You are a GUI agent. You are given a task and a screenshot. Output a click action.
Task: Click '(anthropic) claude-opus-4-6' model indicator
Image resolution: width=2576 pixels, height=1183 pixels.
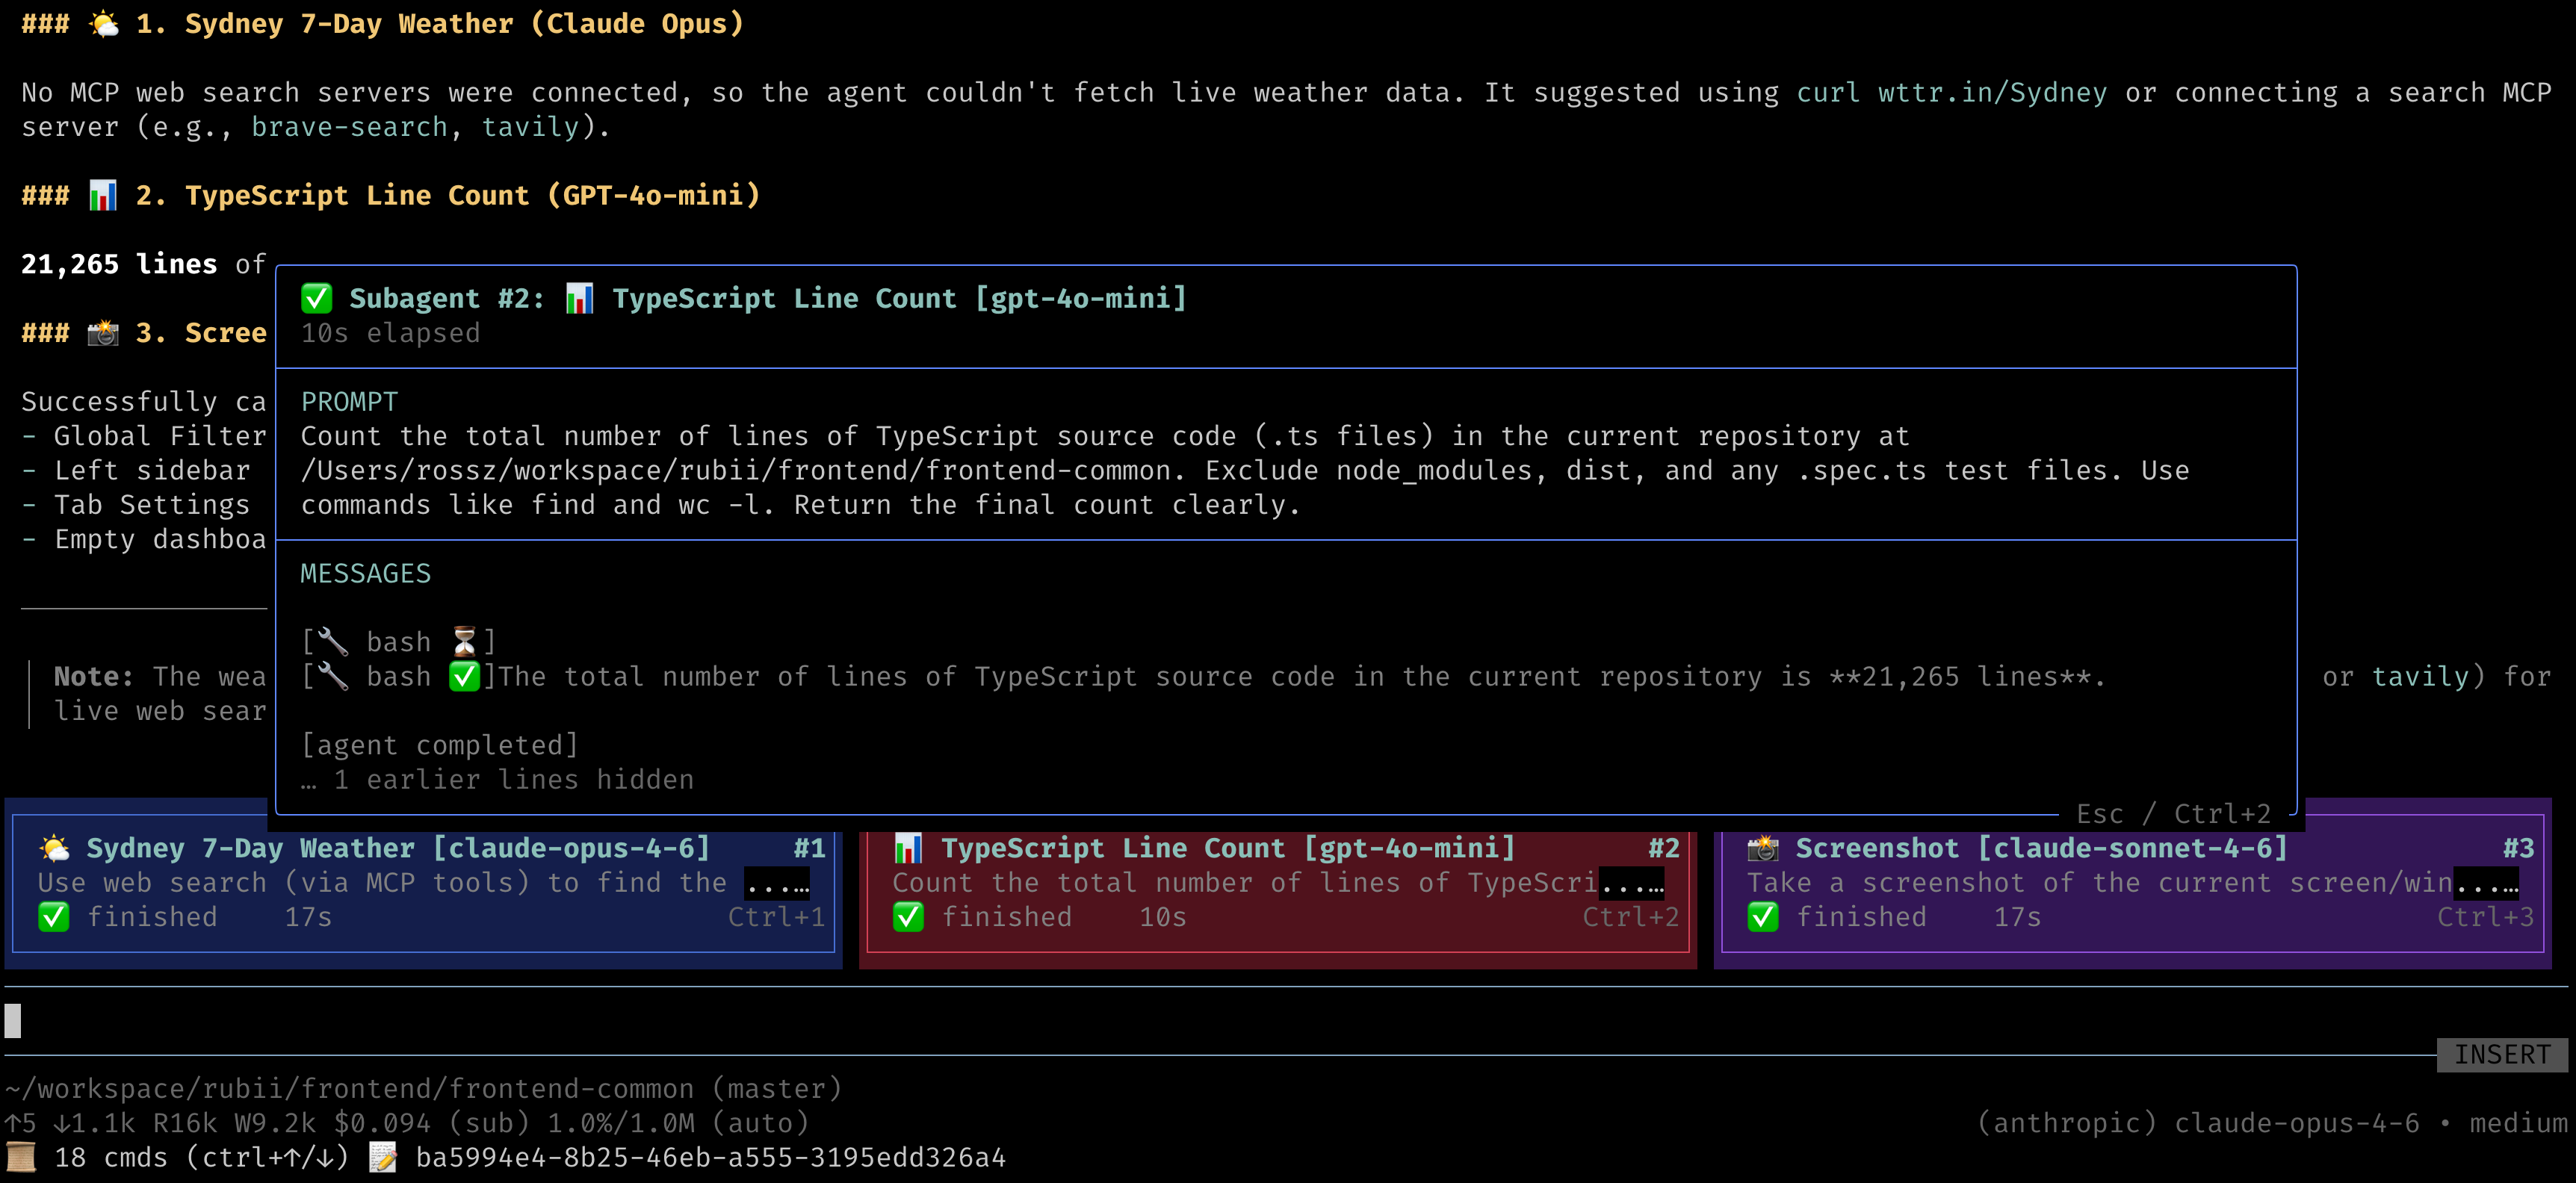pos(2198,1123)
